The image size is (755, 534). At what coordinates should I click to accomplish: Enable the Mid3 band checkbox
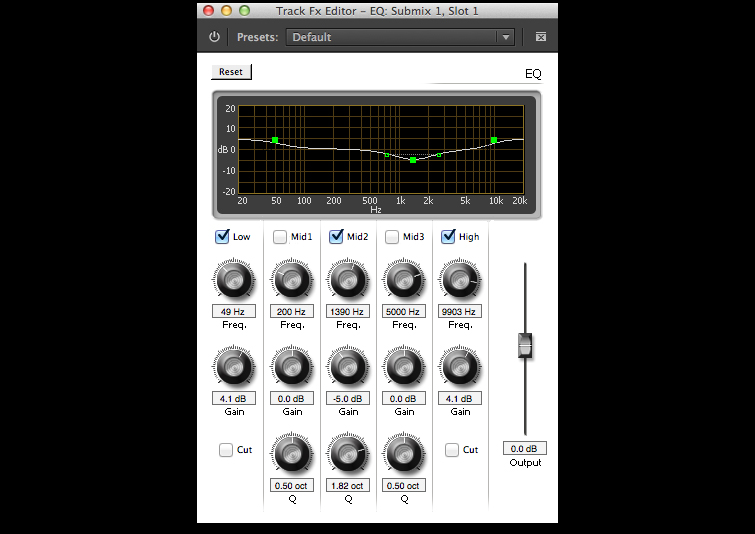pyautogui.click(x=392, y=237)
